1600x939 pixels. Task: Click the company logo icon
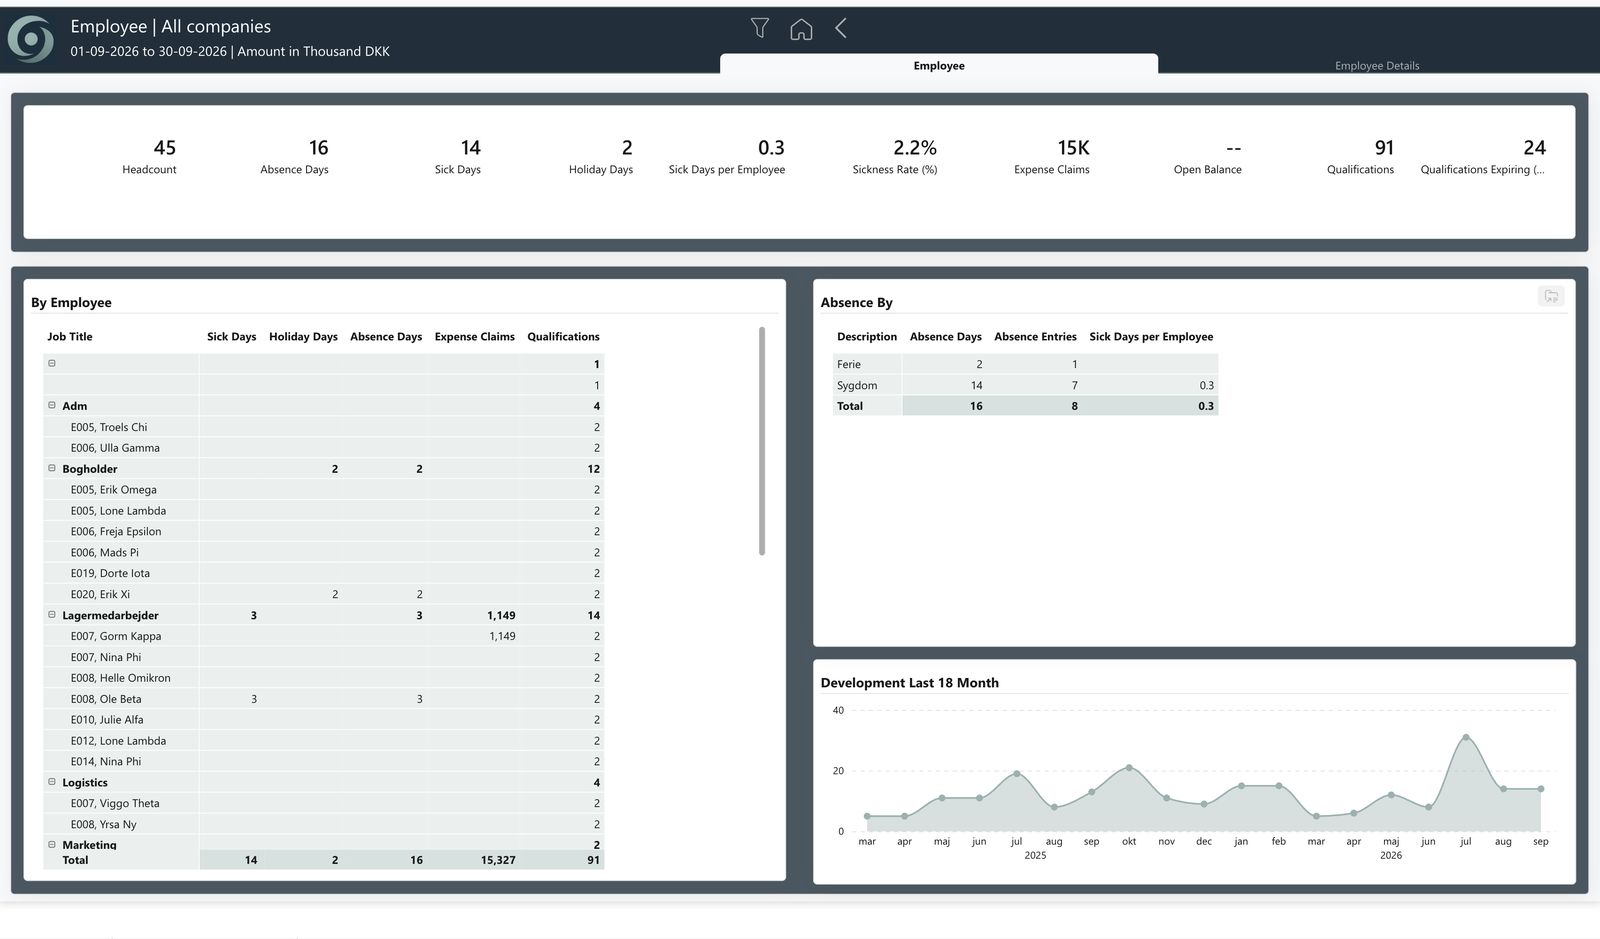tap(30, 39)
